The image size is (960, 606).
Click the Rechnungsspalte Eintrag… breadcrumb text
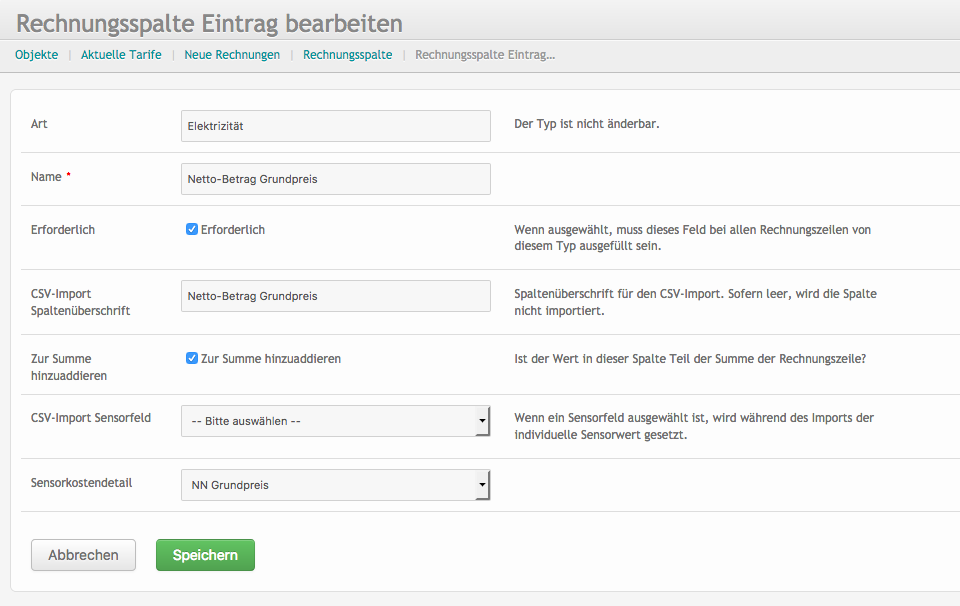485,54
